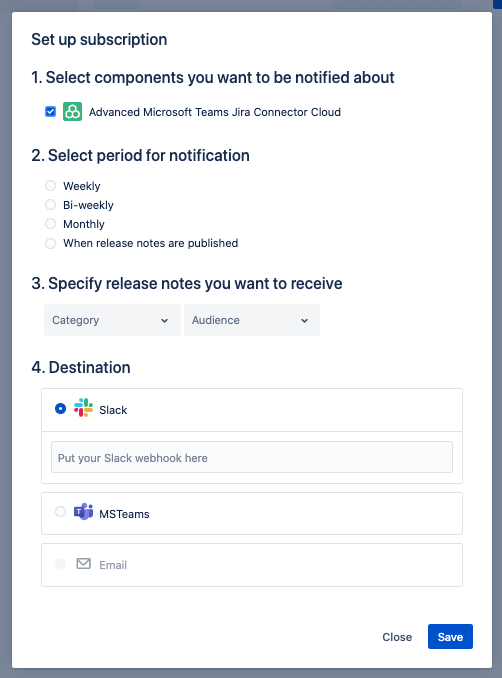502x678 pixels.
Task: Open the Category dropdown
Action: tap(112, 320)
